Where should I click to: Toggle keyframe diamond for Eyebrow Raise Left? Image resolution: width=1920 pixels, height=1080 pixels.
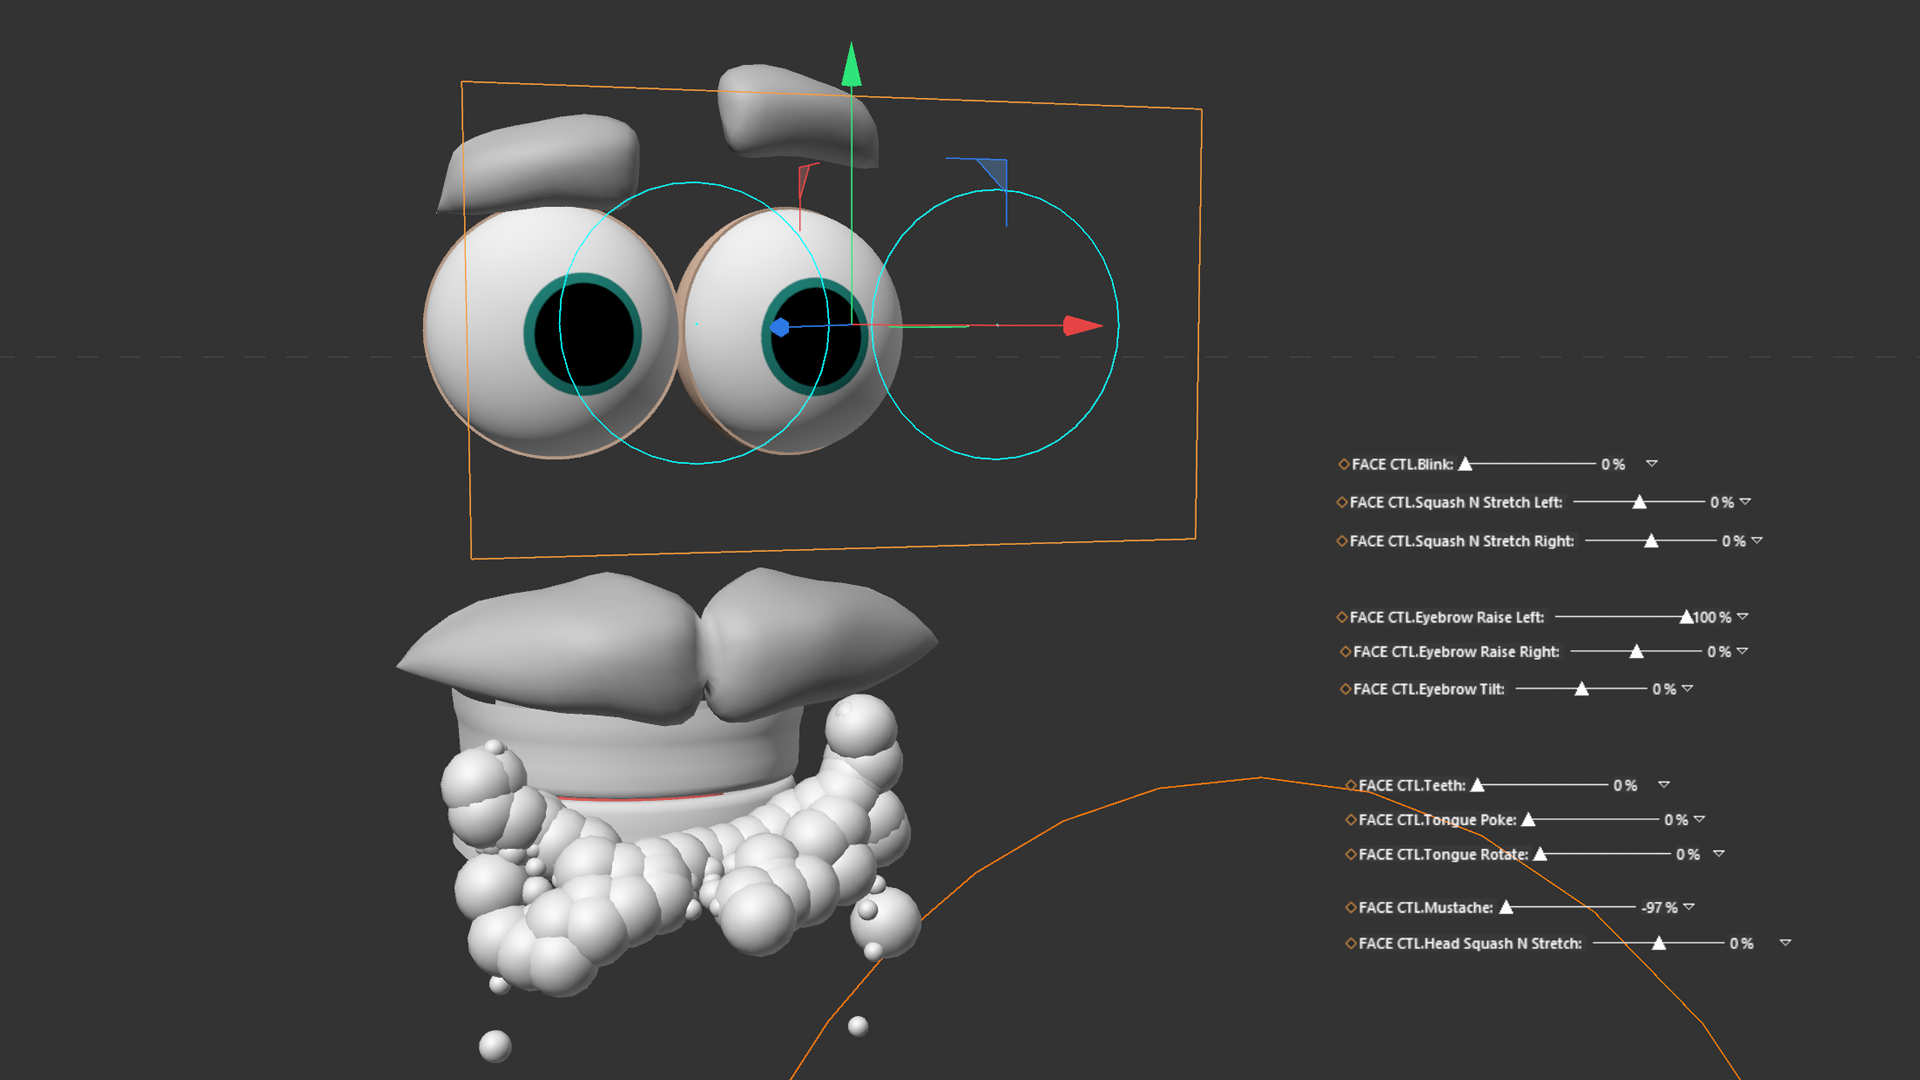(1342, 617)
